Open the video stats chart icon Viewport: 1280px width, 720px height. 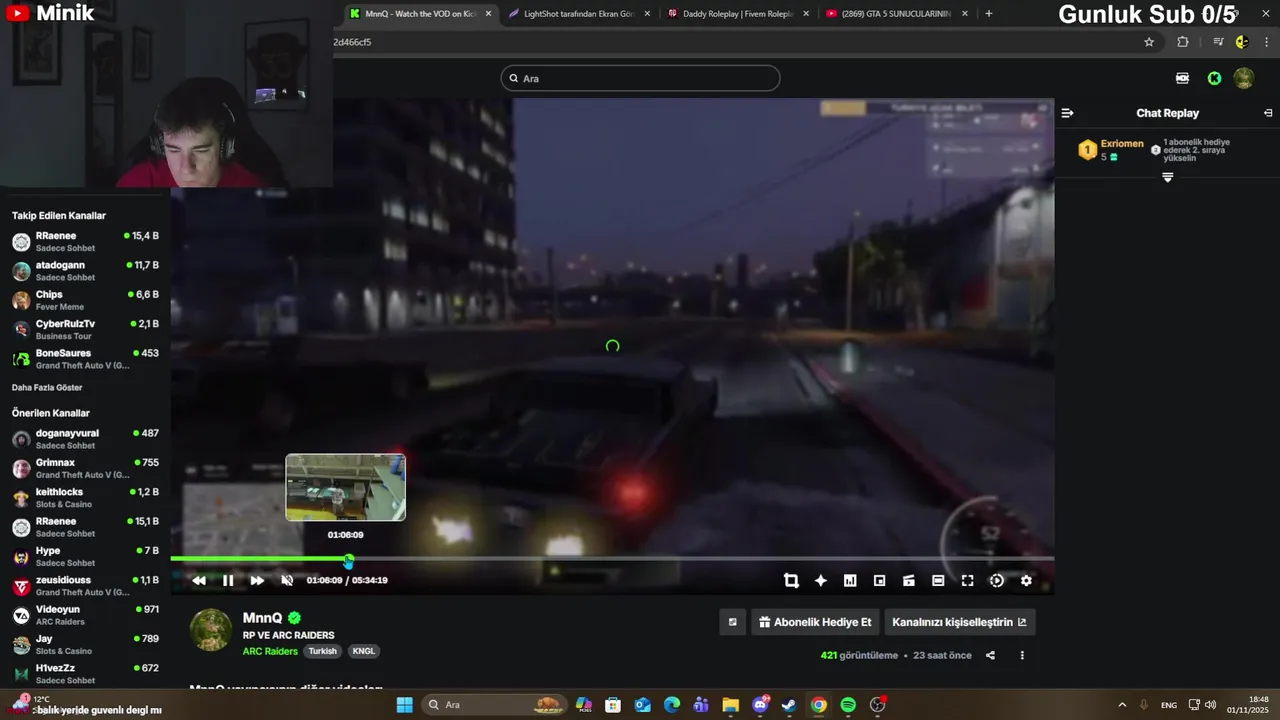[x=850, y=580]
